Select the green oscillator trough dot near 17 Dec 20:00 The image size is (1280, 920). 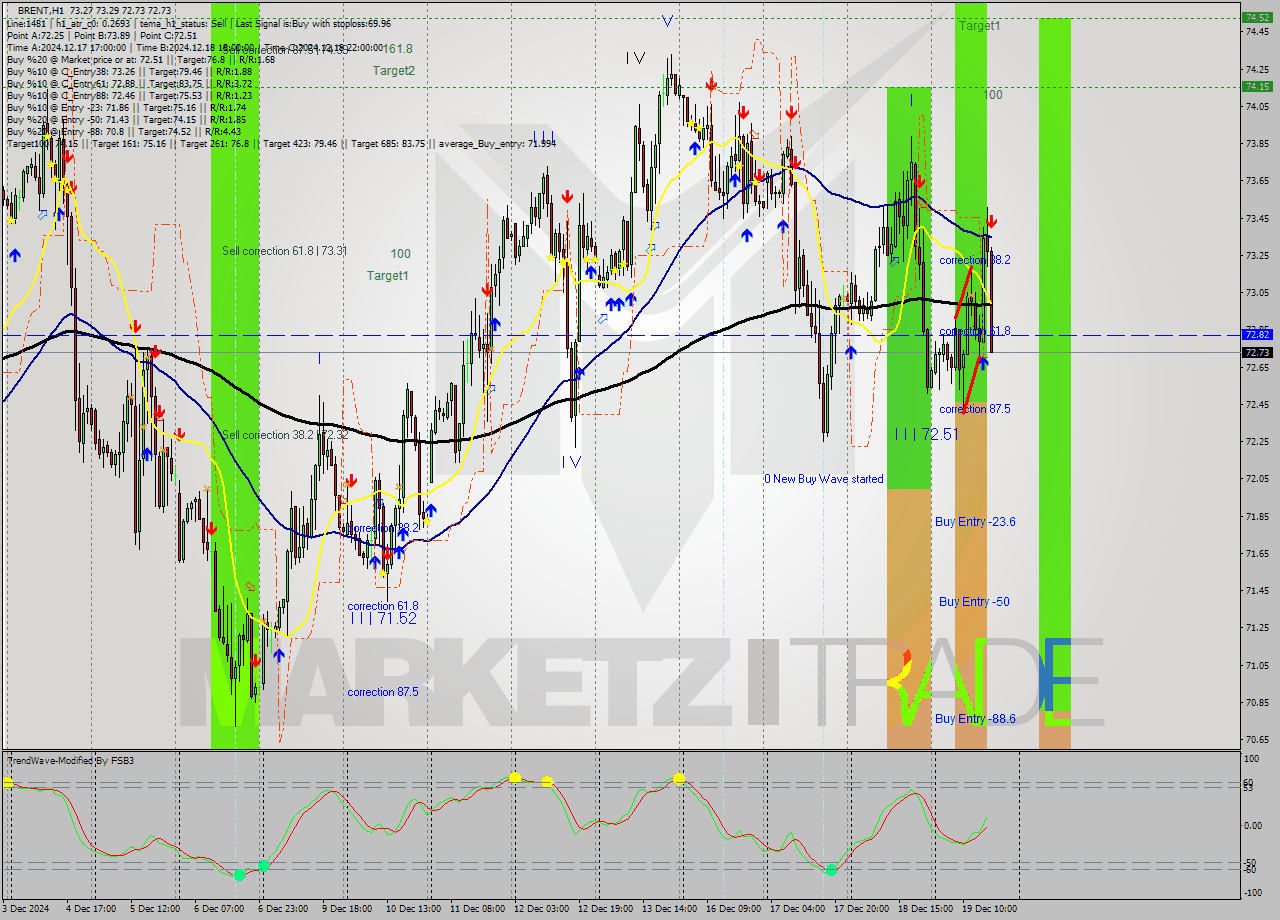click(x=831, y=870)
